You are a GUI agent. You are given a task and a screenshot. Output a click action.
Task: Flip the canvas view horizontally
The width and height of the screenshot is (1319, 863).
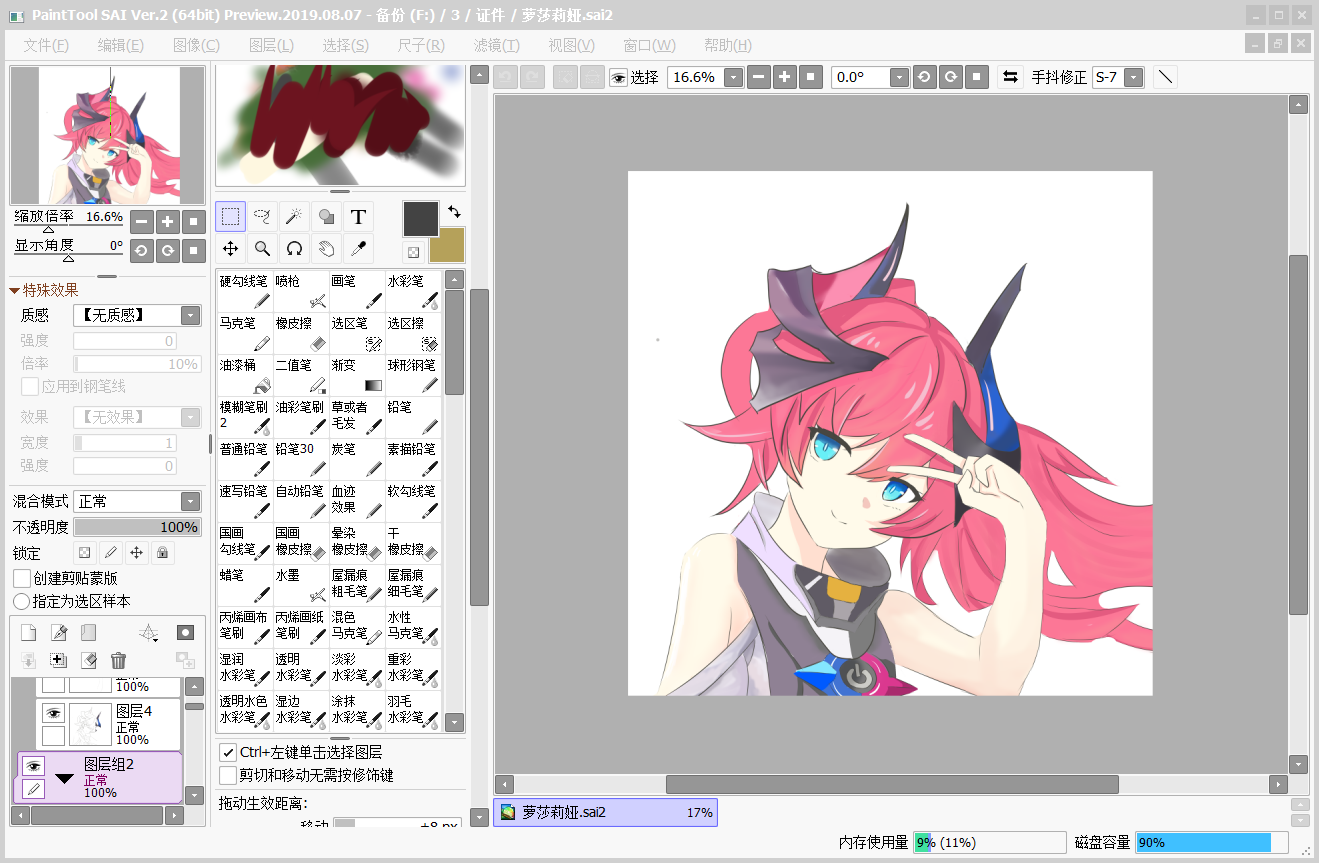(1010, 77)
